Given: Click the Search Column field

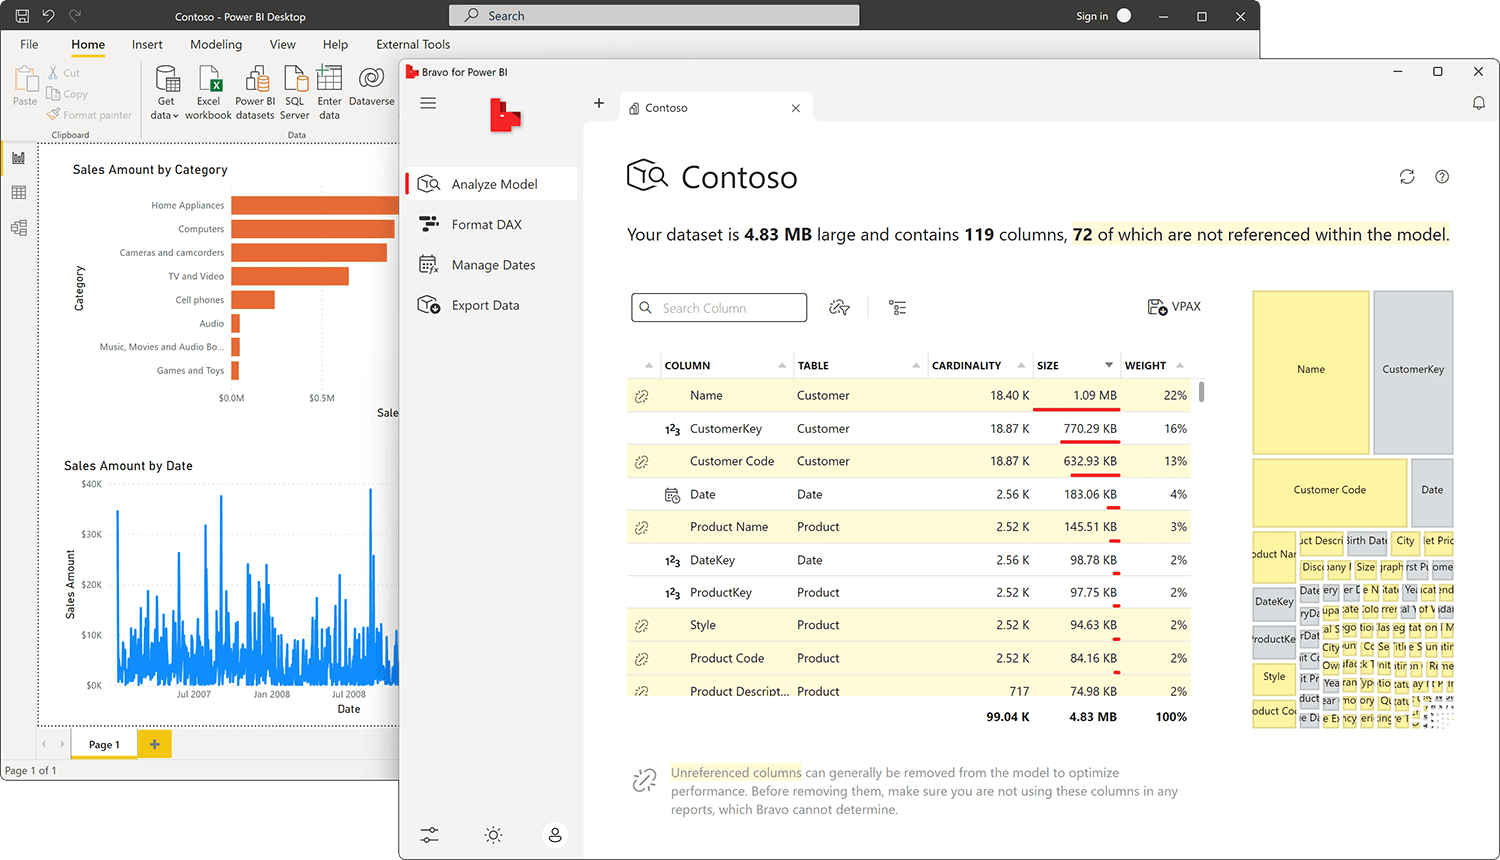Looking at the screenshot, I should click(719, 307).
